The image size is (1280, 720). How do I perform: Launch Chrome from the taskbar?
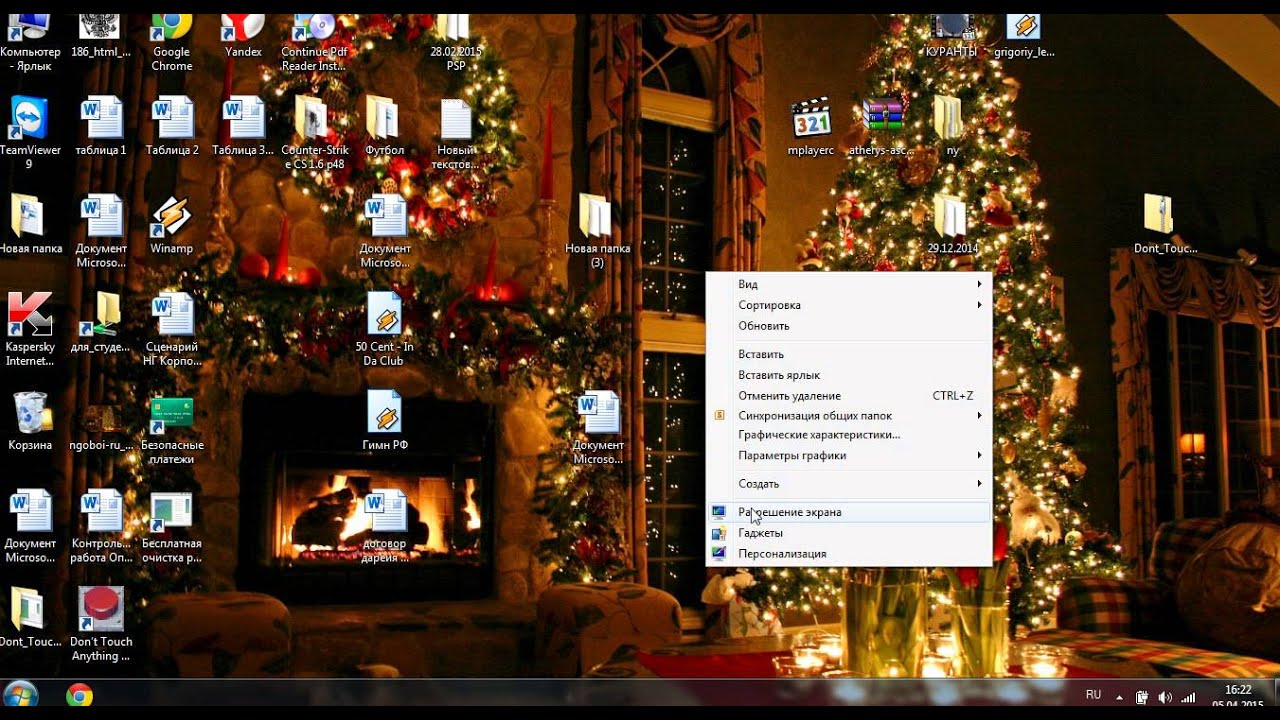pyautogui.click(x=79, y=696)
